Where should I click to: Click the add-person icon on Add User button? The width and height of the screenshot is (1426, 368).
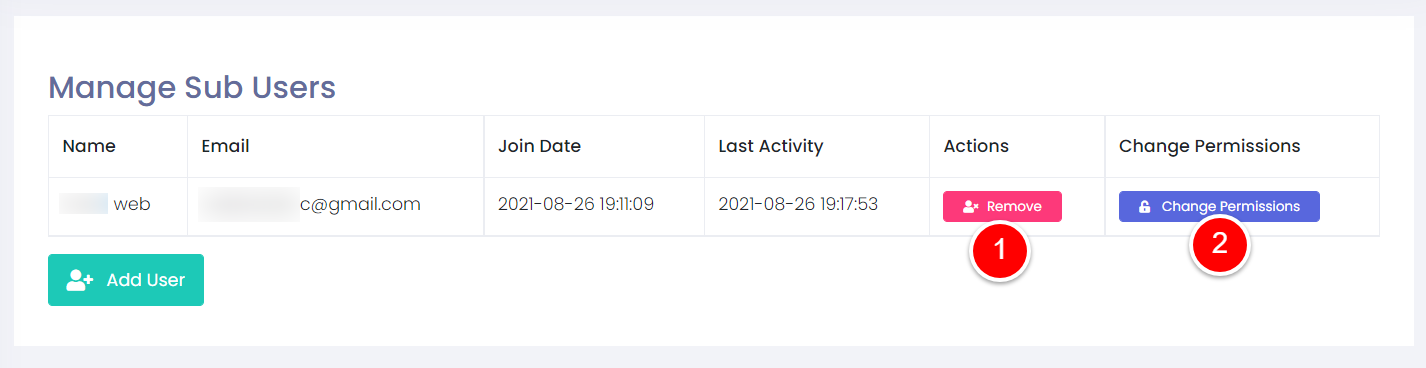click(x=80, y=280)
